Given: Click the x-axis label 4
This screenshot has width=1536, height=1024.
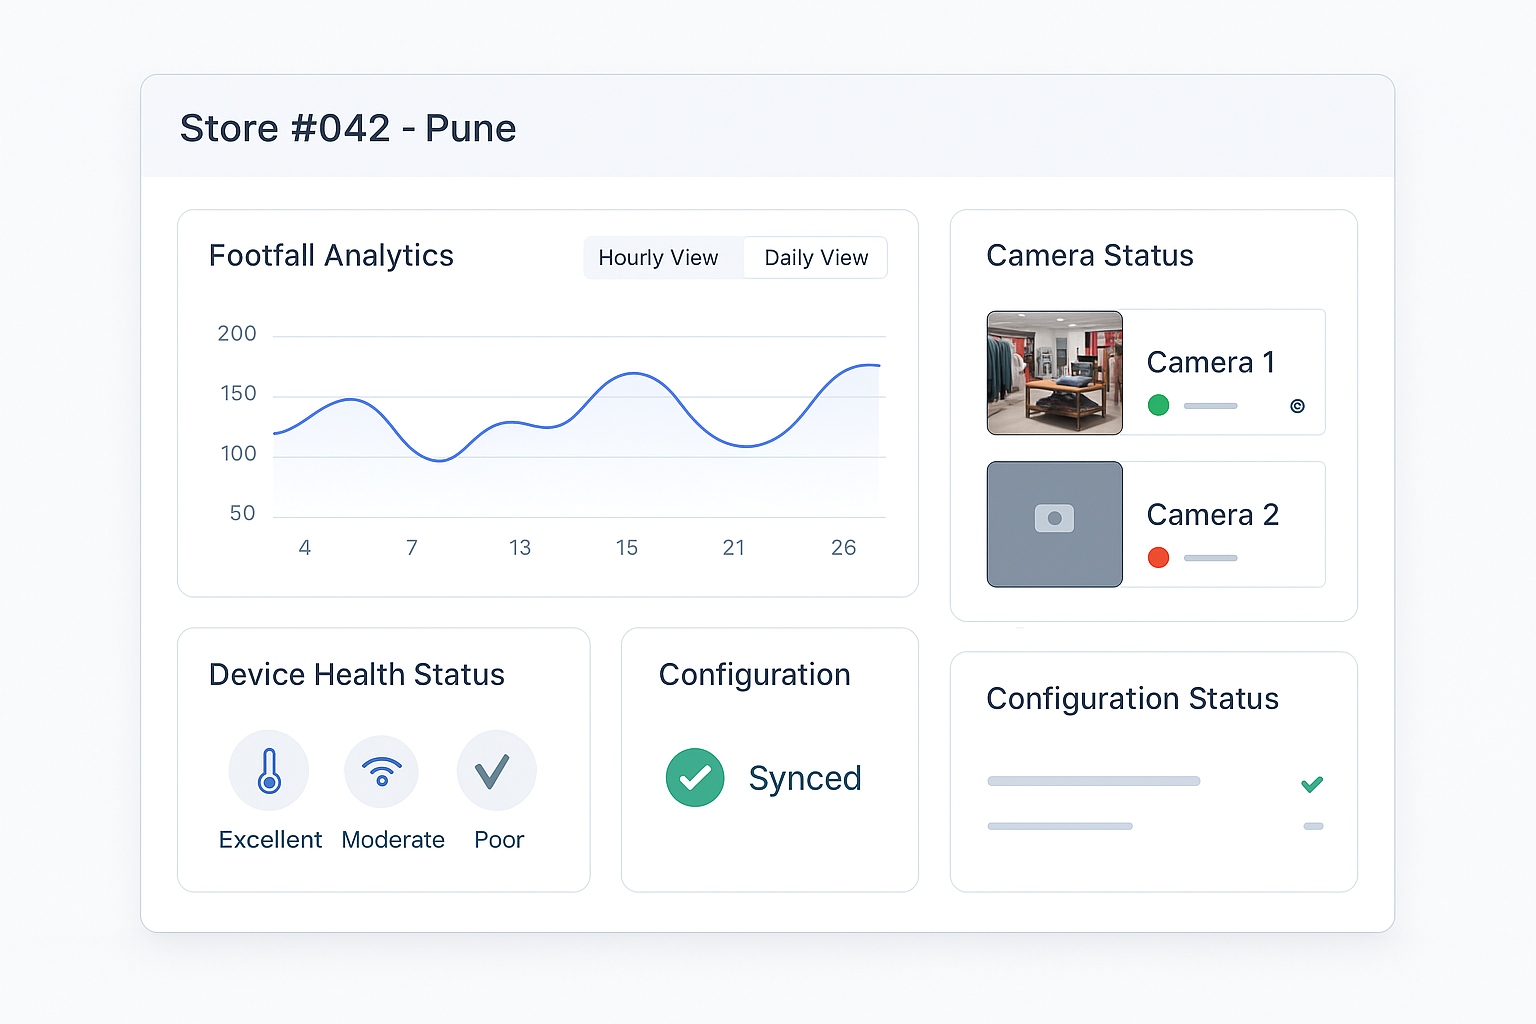Looking at the screenshot, I should (305, 548).
